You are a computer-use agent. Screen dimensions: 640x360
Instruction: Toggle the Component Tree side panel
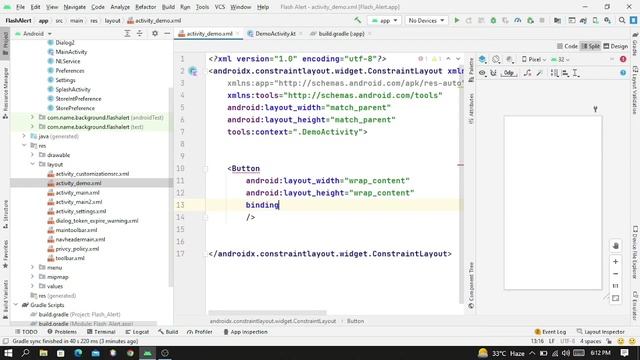click(471, 285)
